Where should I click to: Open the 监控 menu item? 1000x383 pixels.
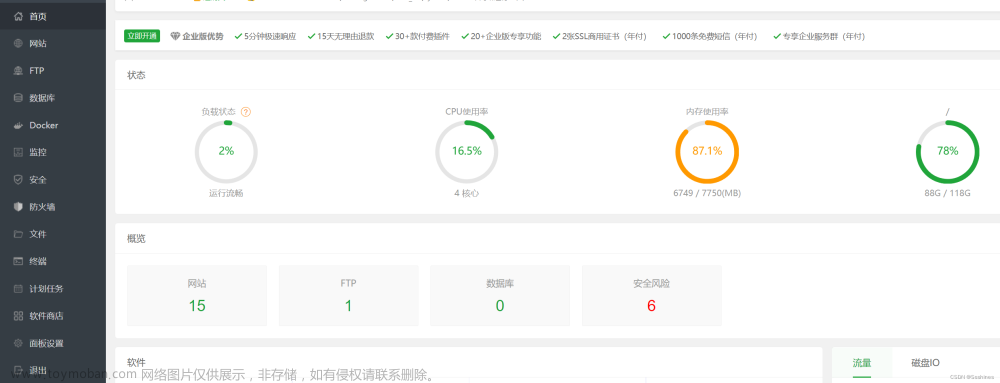coord(53,152)
